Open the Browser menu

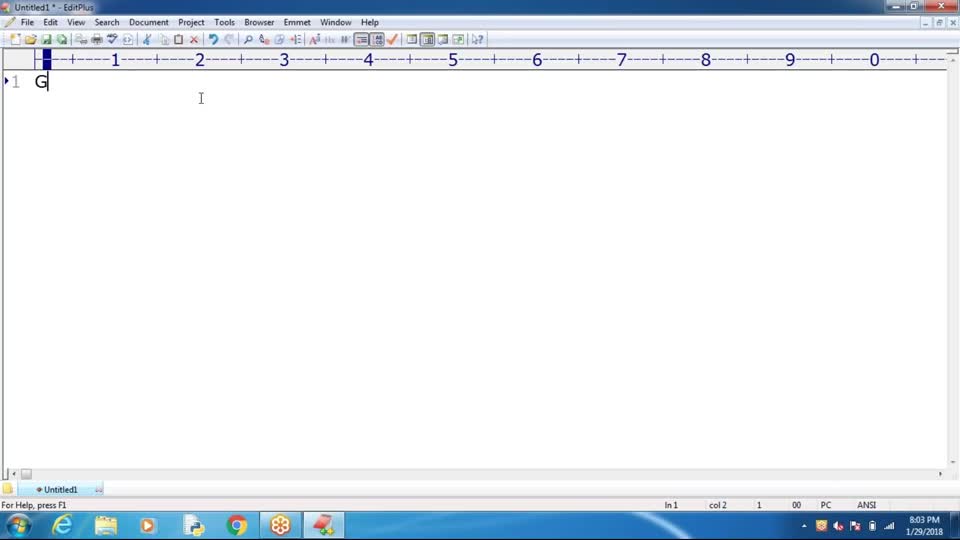tap(259, 23)
